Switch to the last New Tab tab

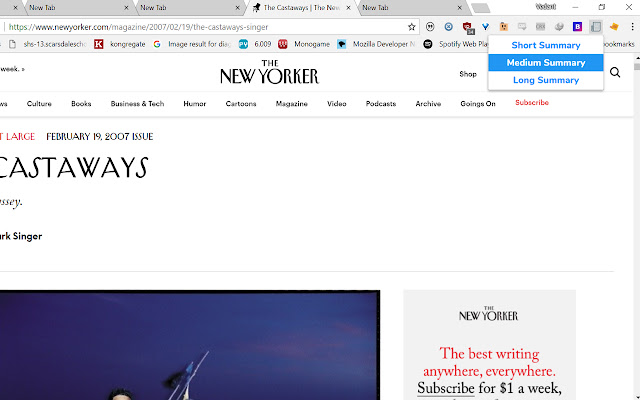point(410,8)
